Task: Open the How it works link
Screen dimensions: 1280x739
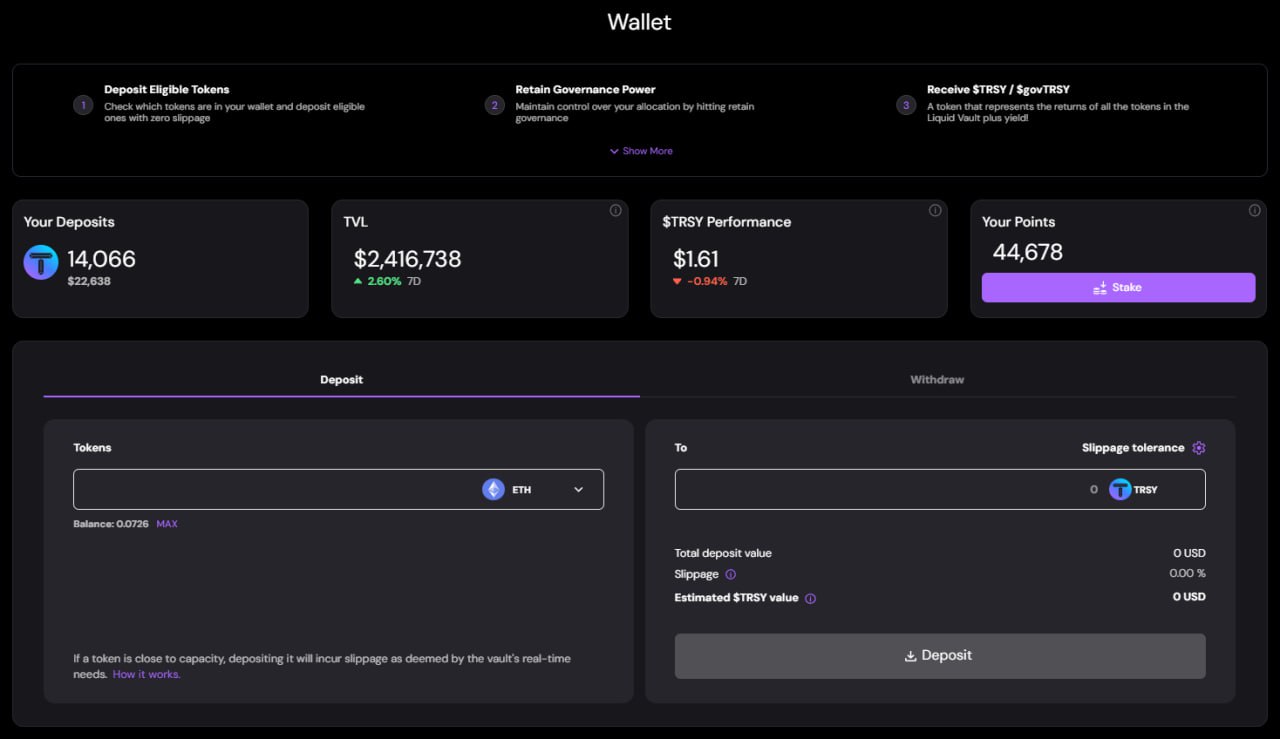Action: point(147,674)
